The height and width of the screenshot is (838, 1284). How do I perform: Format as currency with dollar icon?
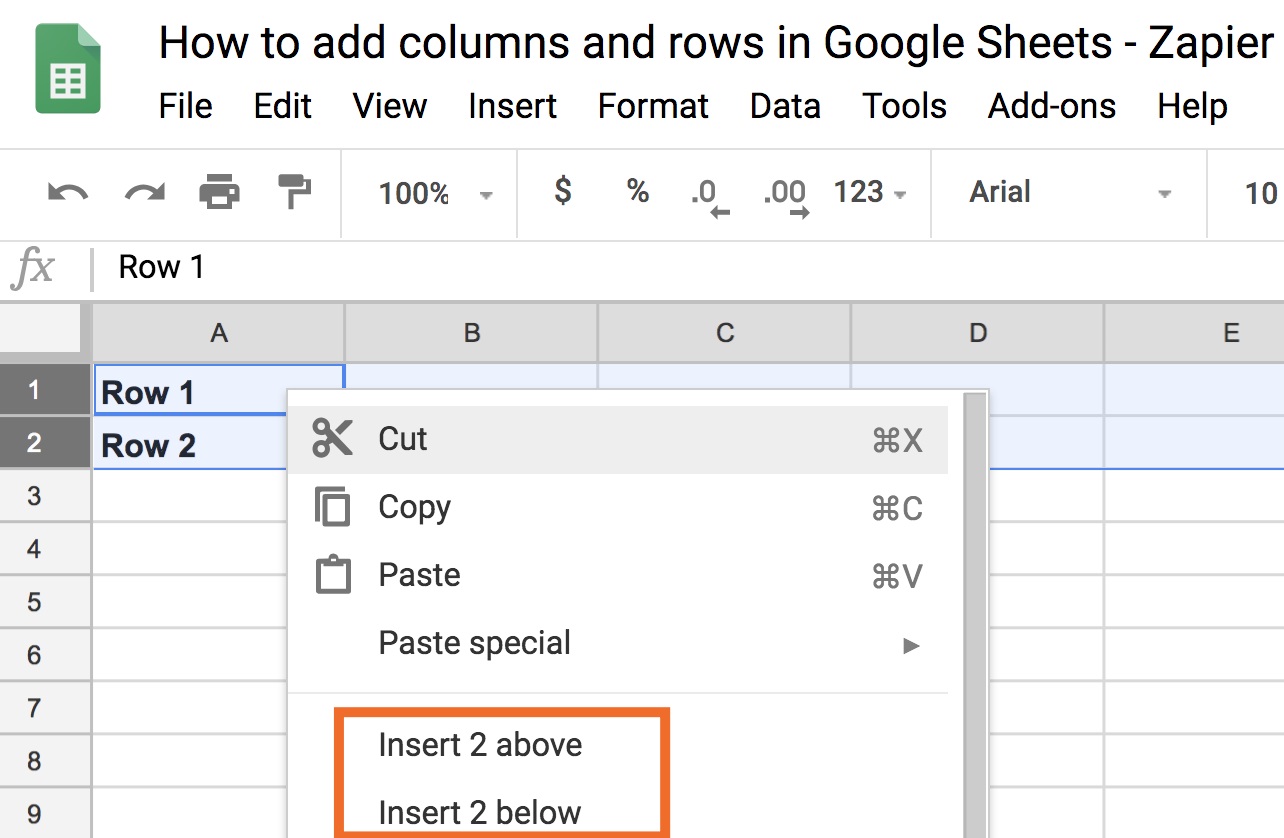point(563,191)
